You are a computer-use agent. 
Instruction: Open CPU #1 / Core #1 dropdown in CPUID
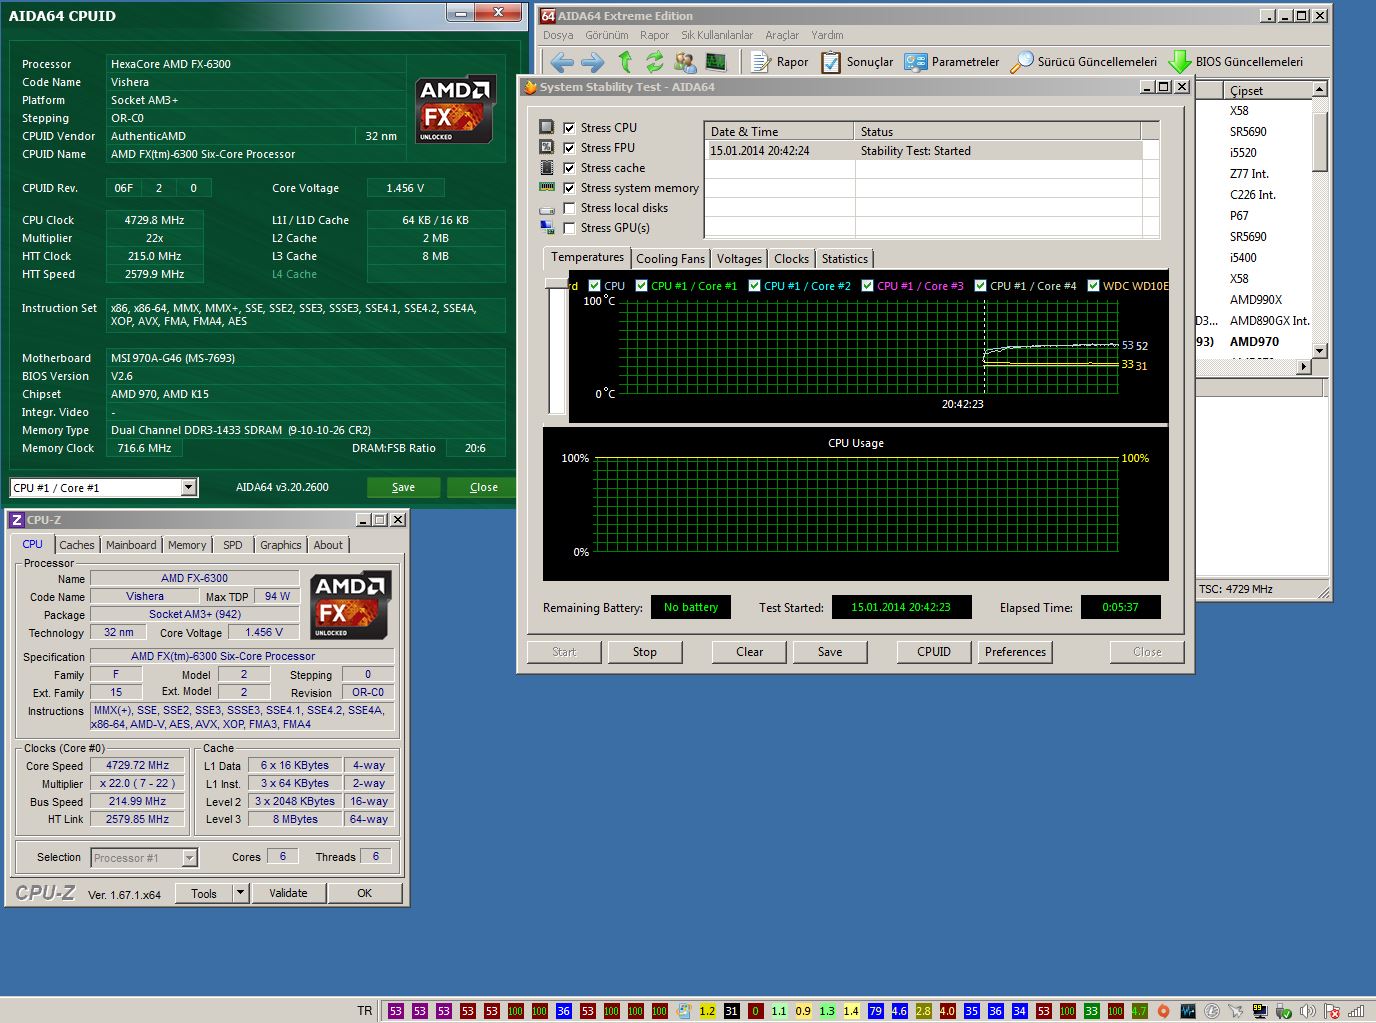tap(188, 488)
